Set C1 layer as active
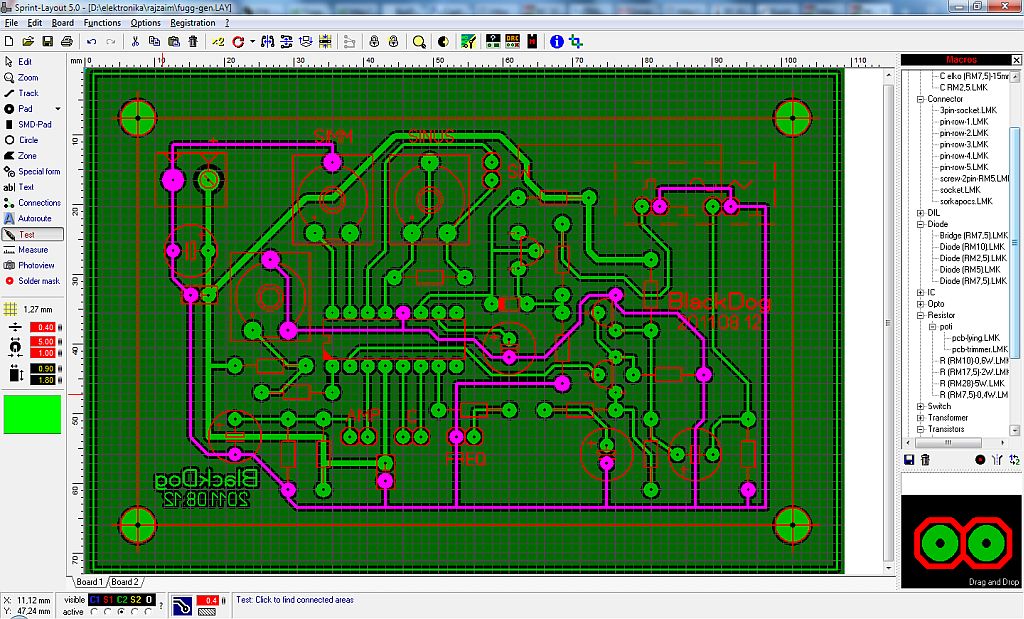Screen dimensions: 1024x619 (95, 611)
